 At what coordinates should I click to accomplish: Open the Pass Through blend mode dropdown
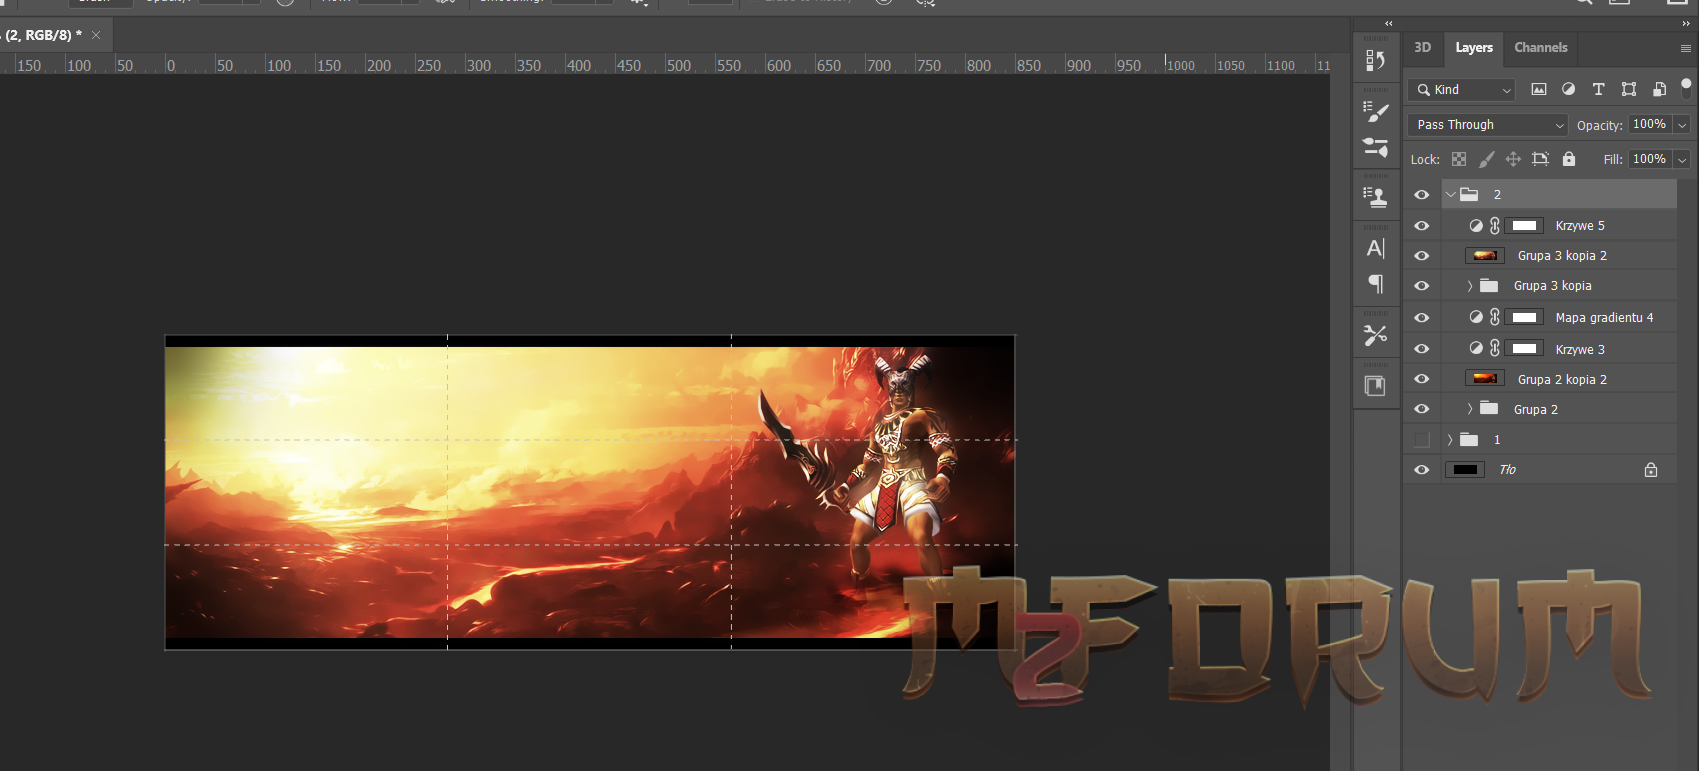click(1487, 125)
